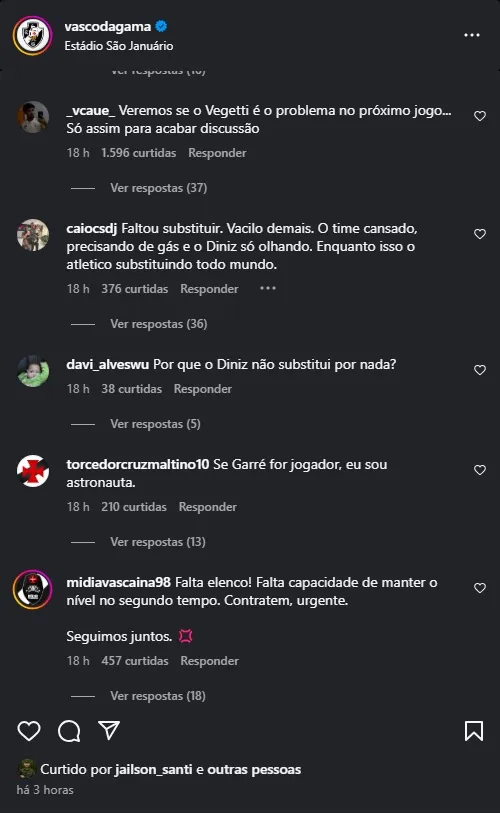View 1.596 curtidas on _vcaue_ comment
Viewport: 500px width, 813px height.
(138, 153)
